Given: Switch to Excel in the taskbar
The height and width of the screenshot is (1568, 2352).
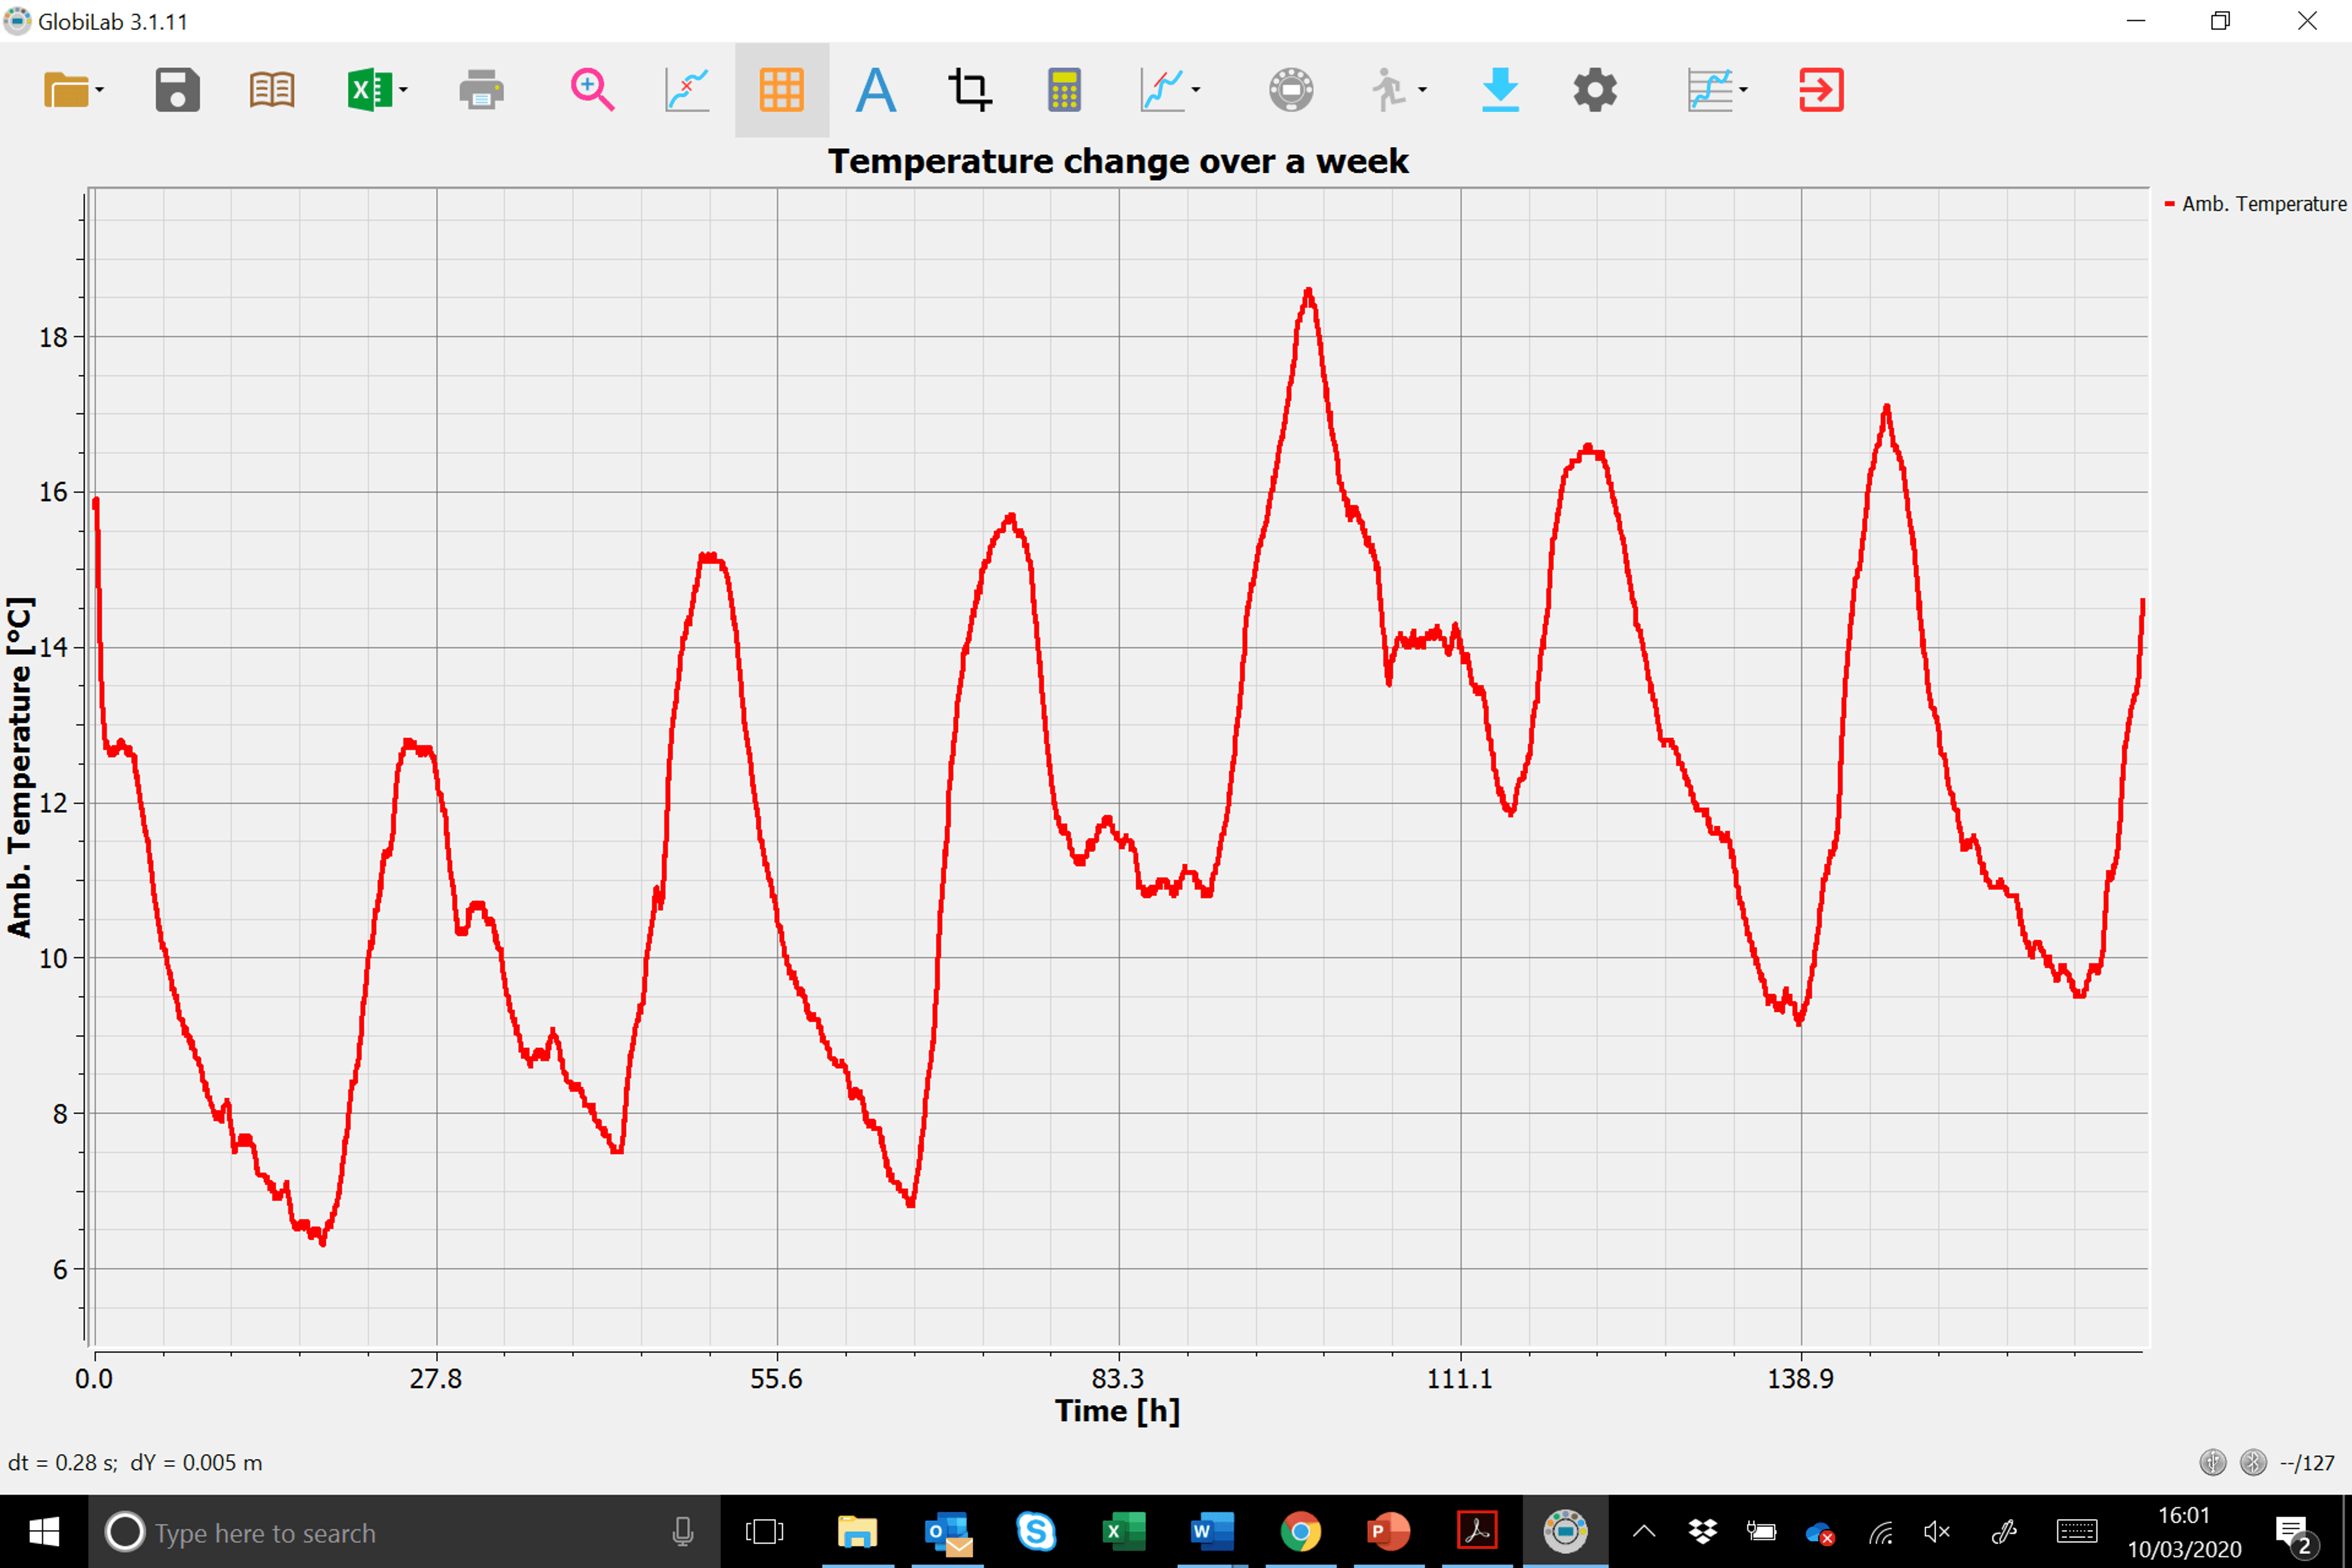Looking at the screenshot, I should (1124, 1532).
